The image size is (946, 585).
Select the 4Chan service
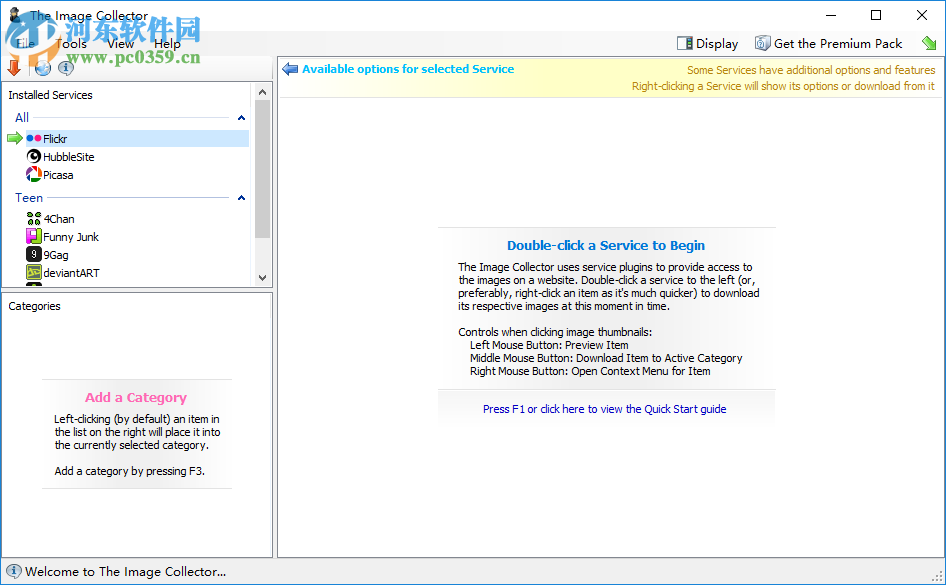pyautogui.click(x=58, y=219)
